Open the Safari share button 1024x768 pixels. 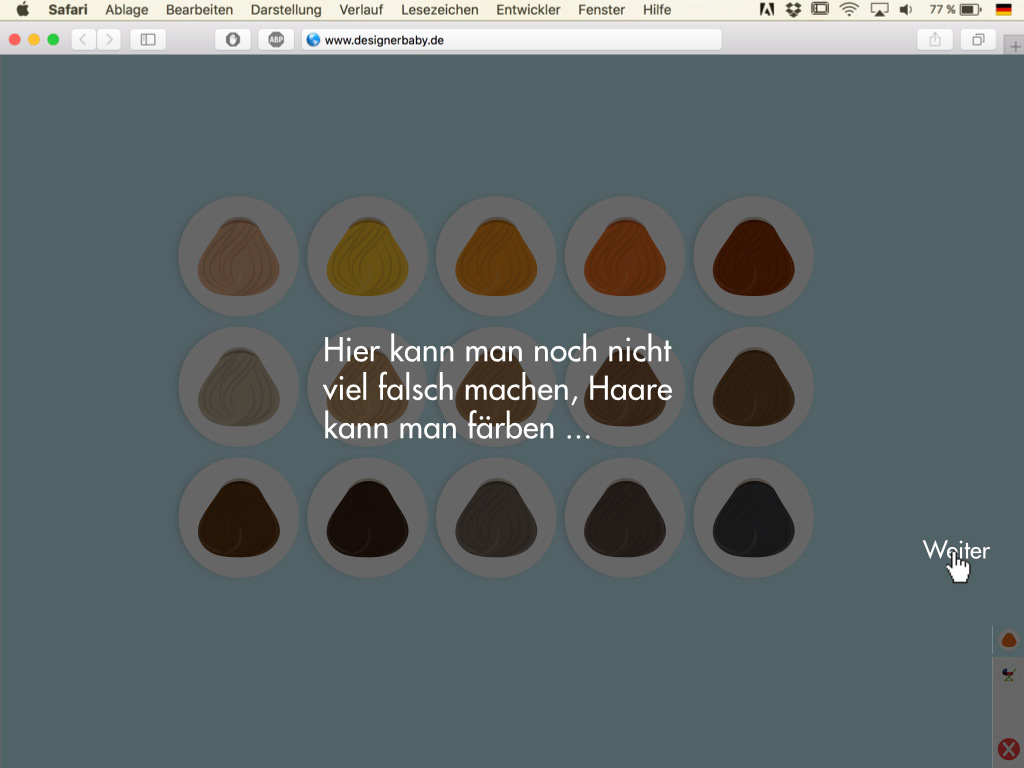click(x=935, y=40)
